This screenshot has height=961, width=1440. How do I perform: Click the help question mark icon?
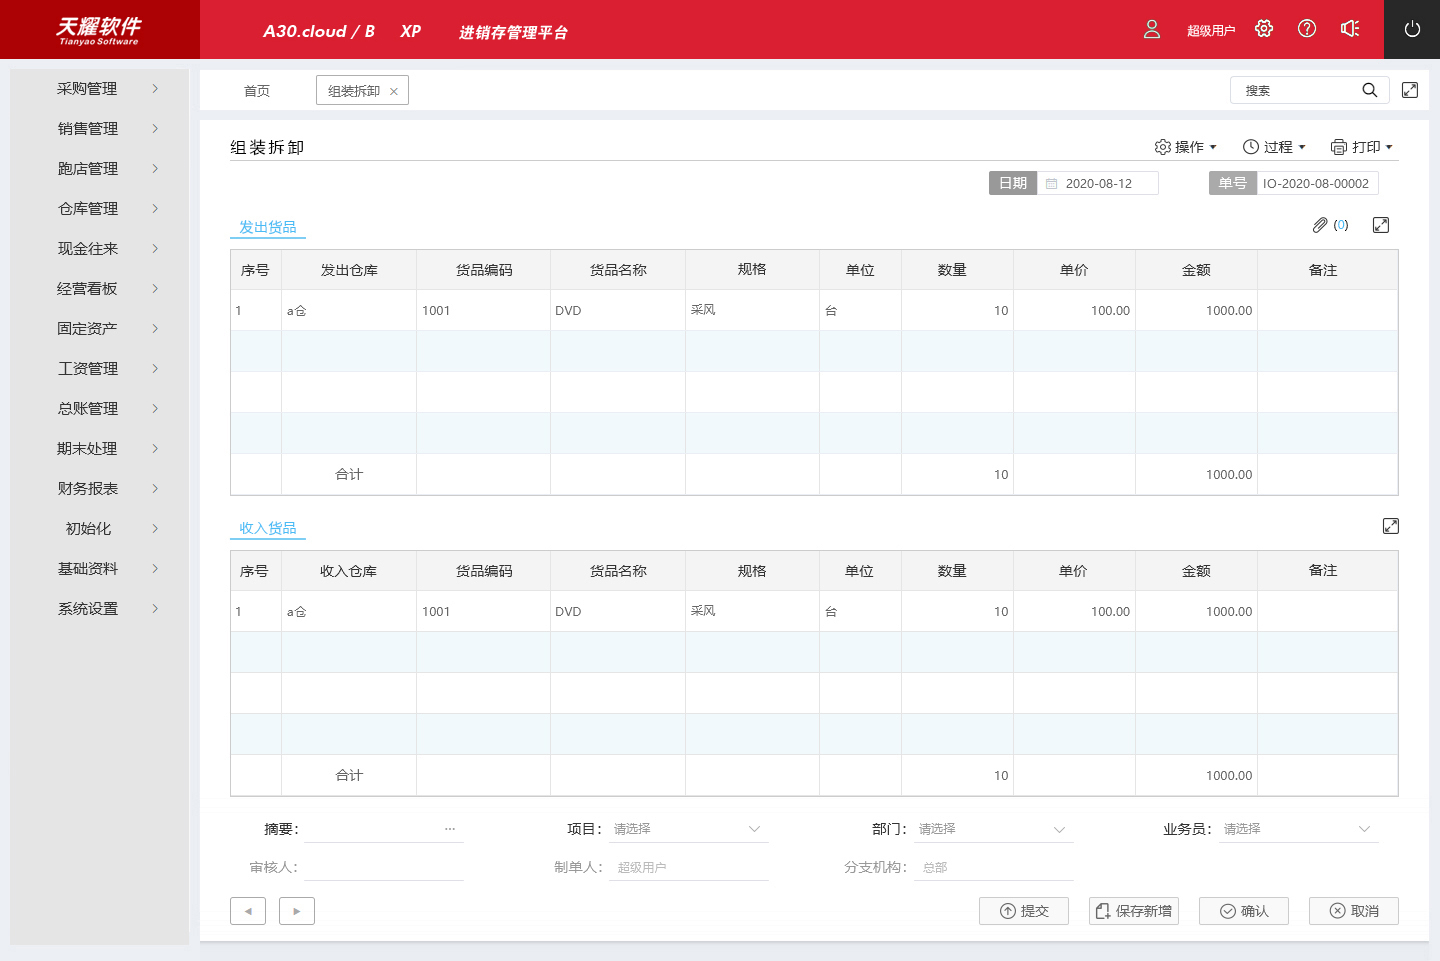tap(1307, 29)
